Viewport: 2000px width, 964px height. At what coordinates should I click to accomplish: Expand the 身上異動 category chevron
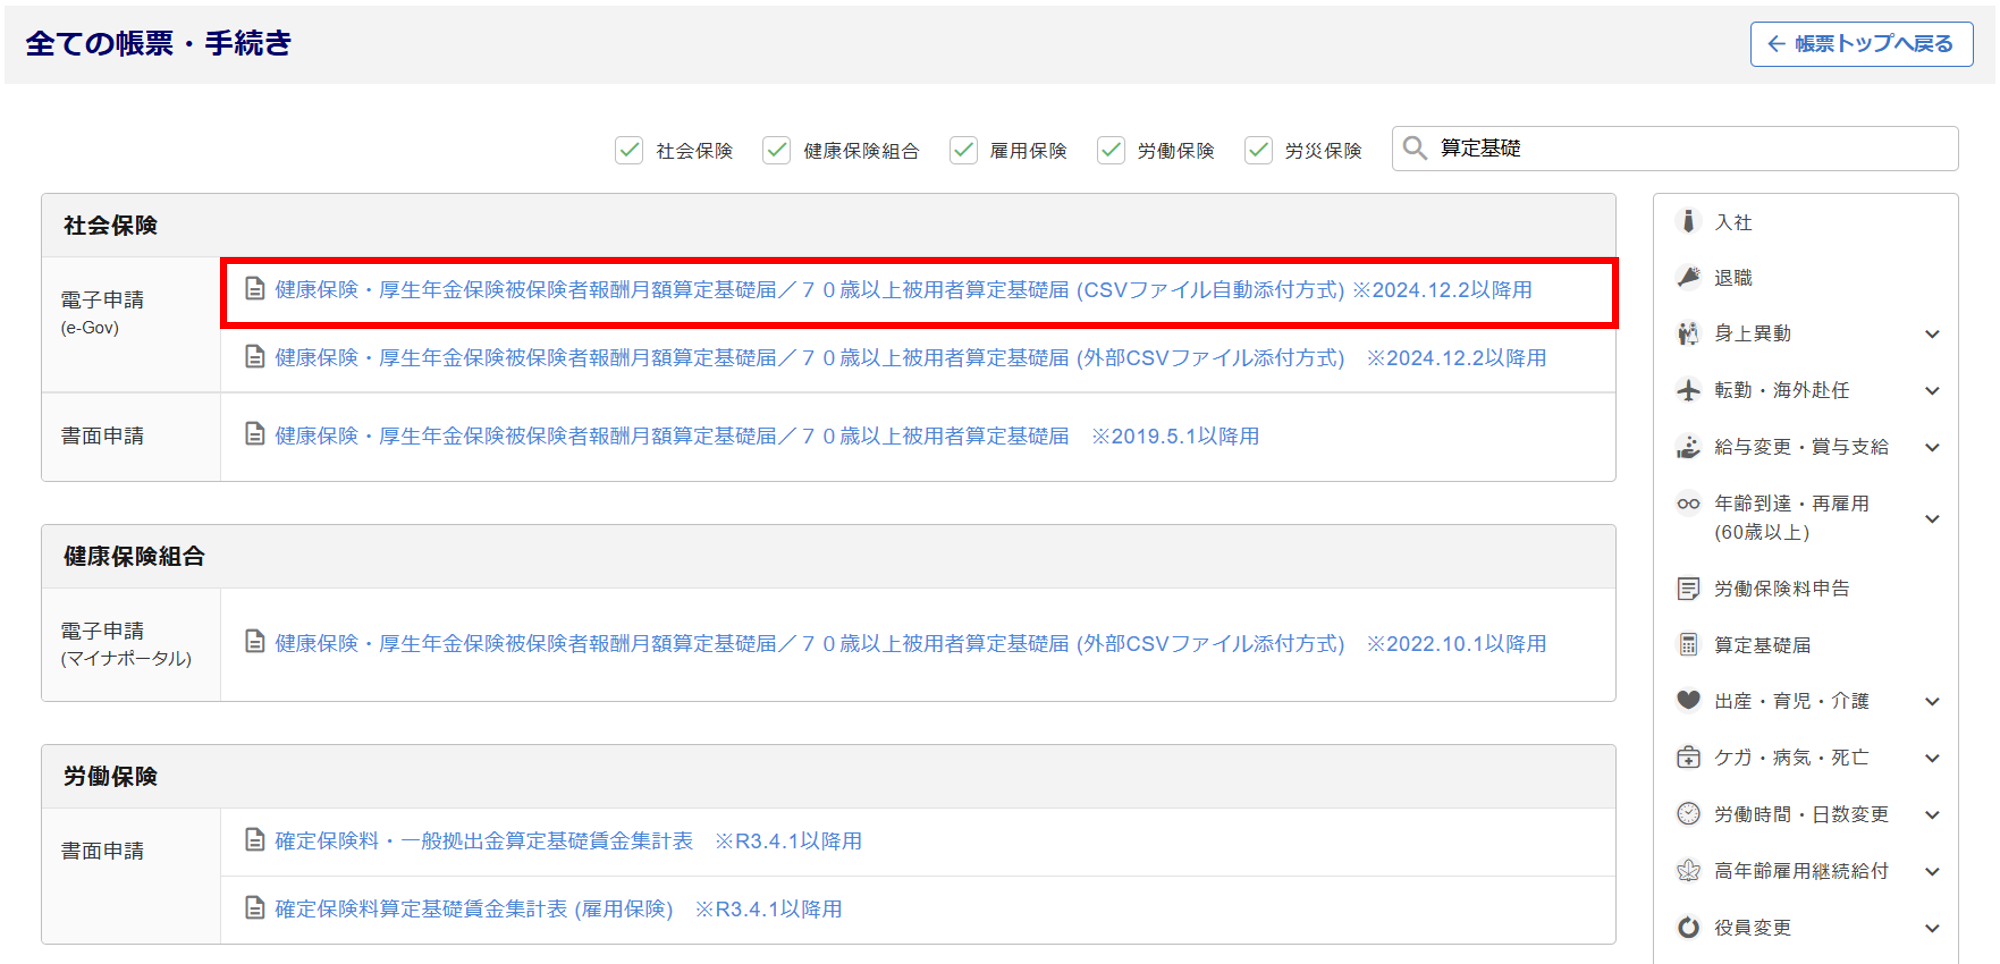(x=1932, y=334)
